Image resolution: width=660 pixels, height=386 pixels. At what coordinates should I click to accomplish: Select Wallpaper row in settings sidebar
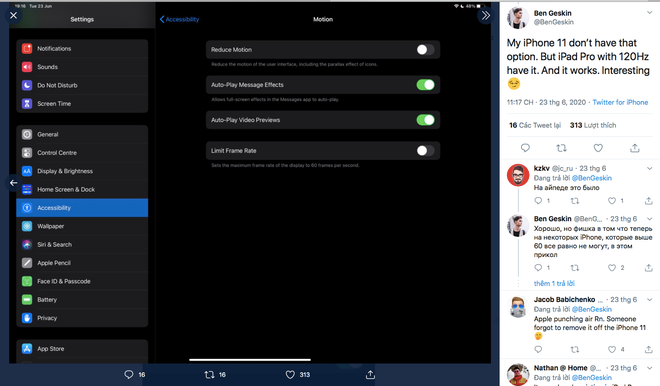coord(82,226)
